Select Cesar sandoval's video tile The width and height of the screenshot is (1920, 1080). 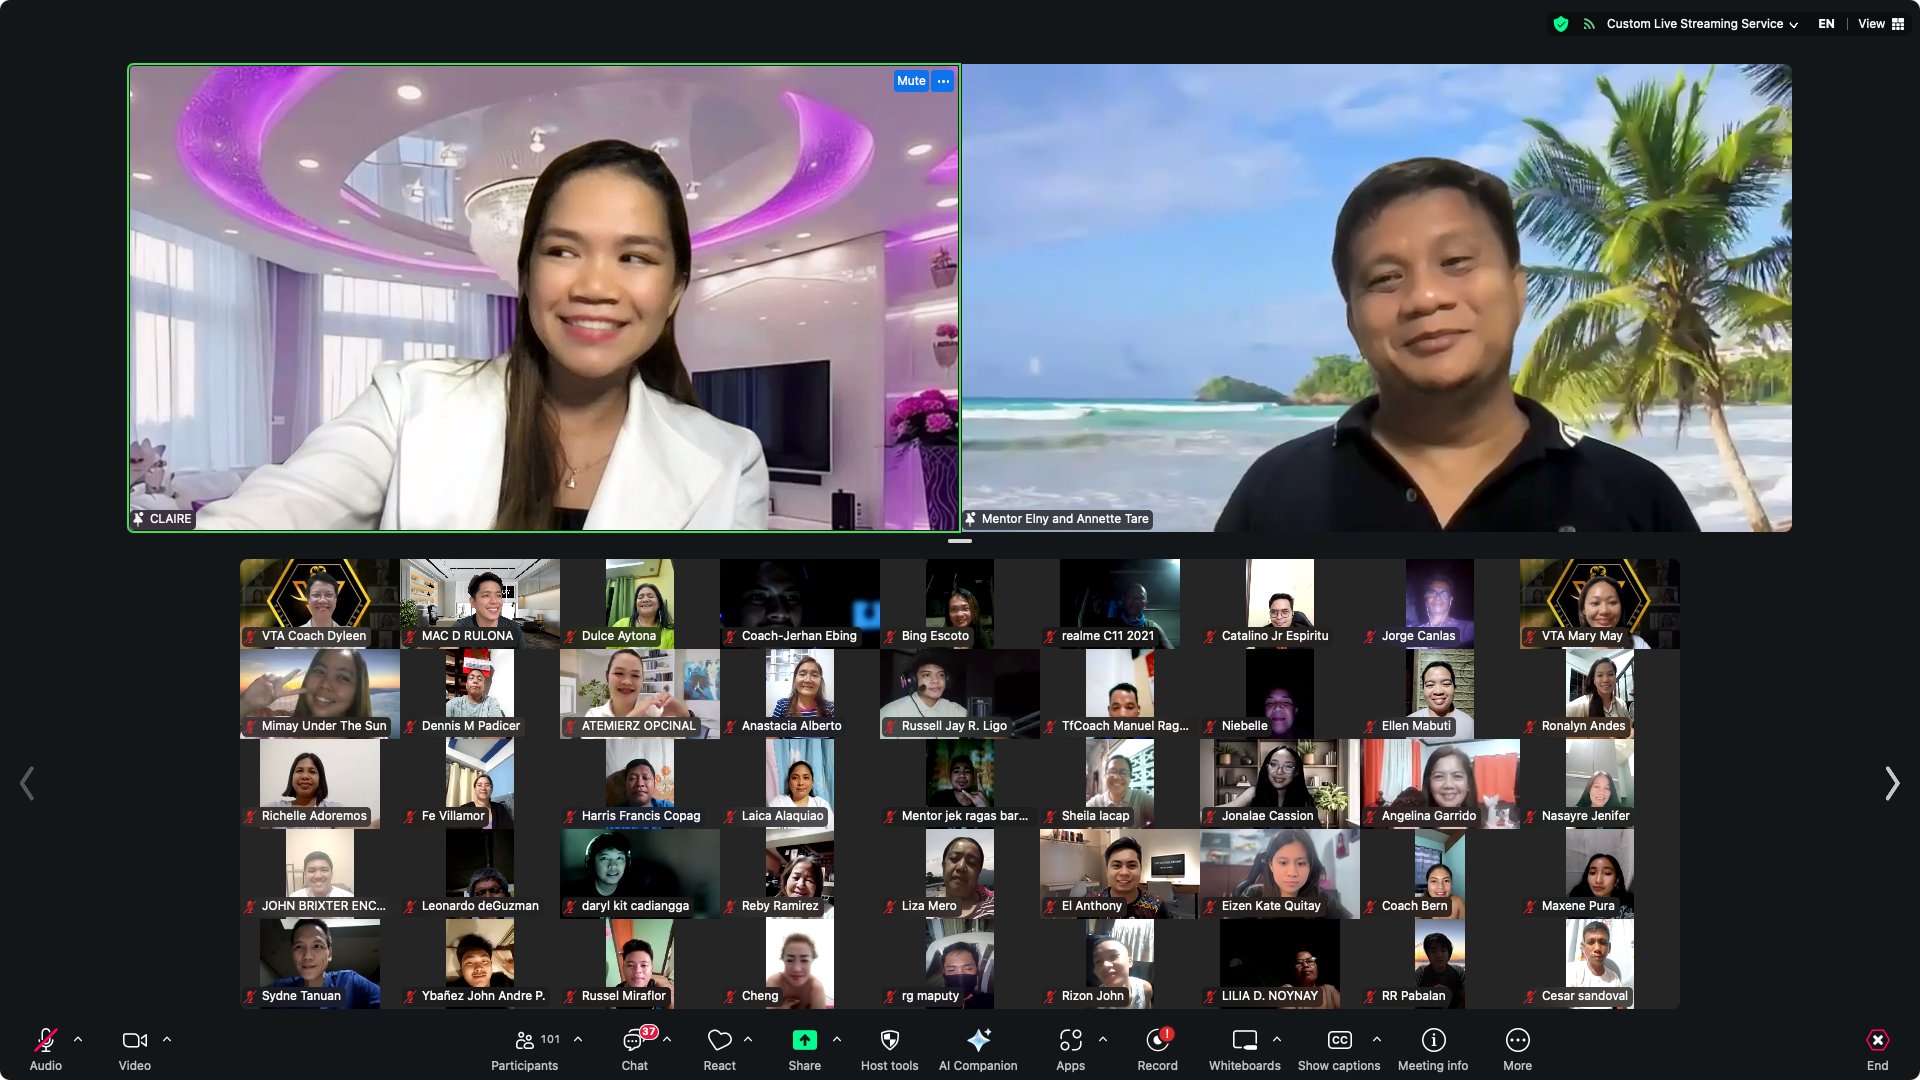[x=1600, y=963]
